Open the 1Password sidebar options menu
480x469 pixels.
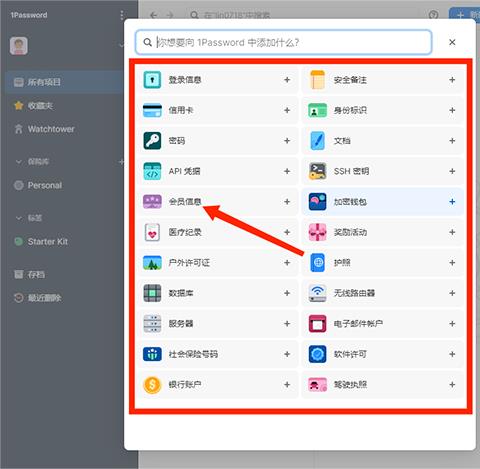tap(122, 15)
